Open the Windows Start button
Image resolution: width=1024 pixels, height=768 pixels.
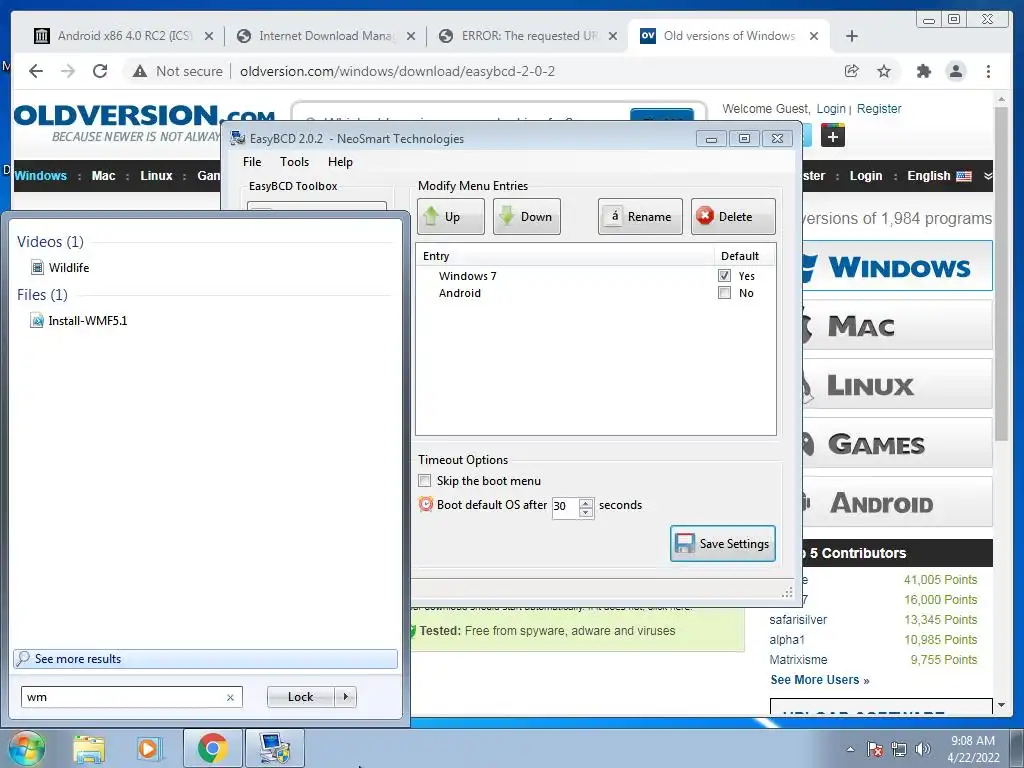[x=26, y=748]
